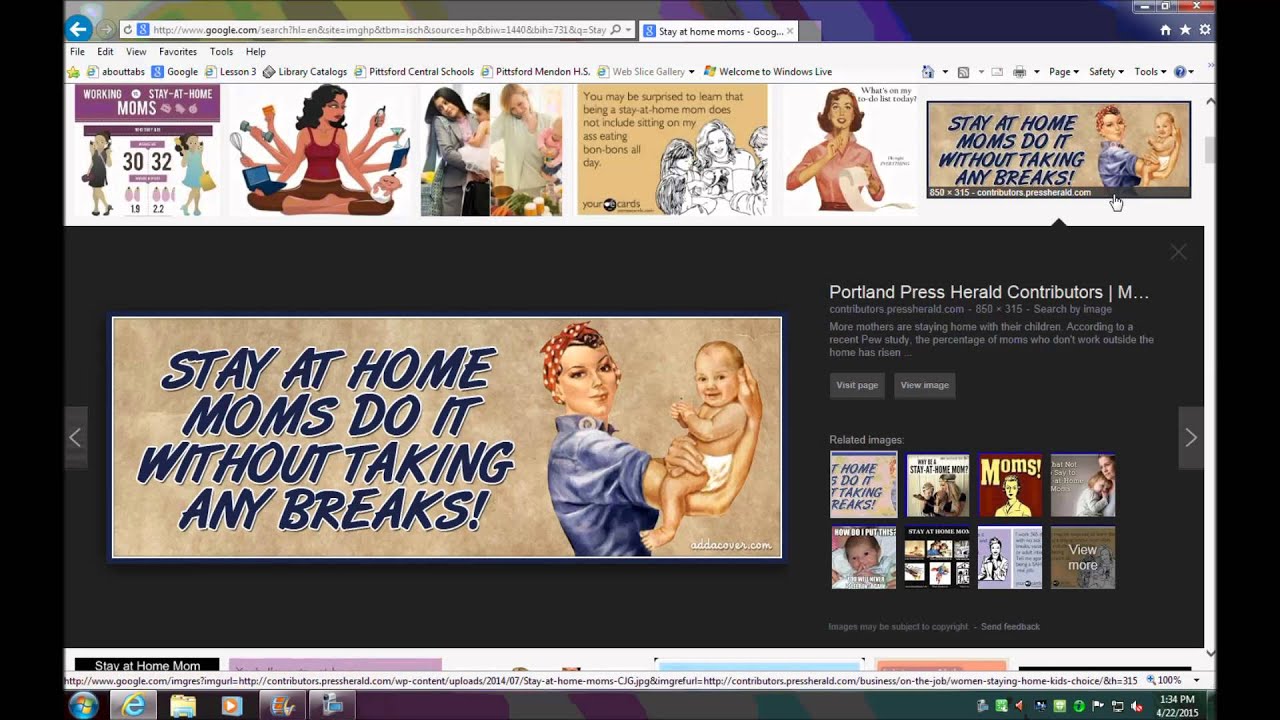The height and width of the screenshot is (720, 1280).
Task: Open the Safety dropdown menu
Action: pos(1106,72)
